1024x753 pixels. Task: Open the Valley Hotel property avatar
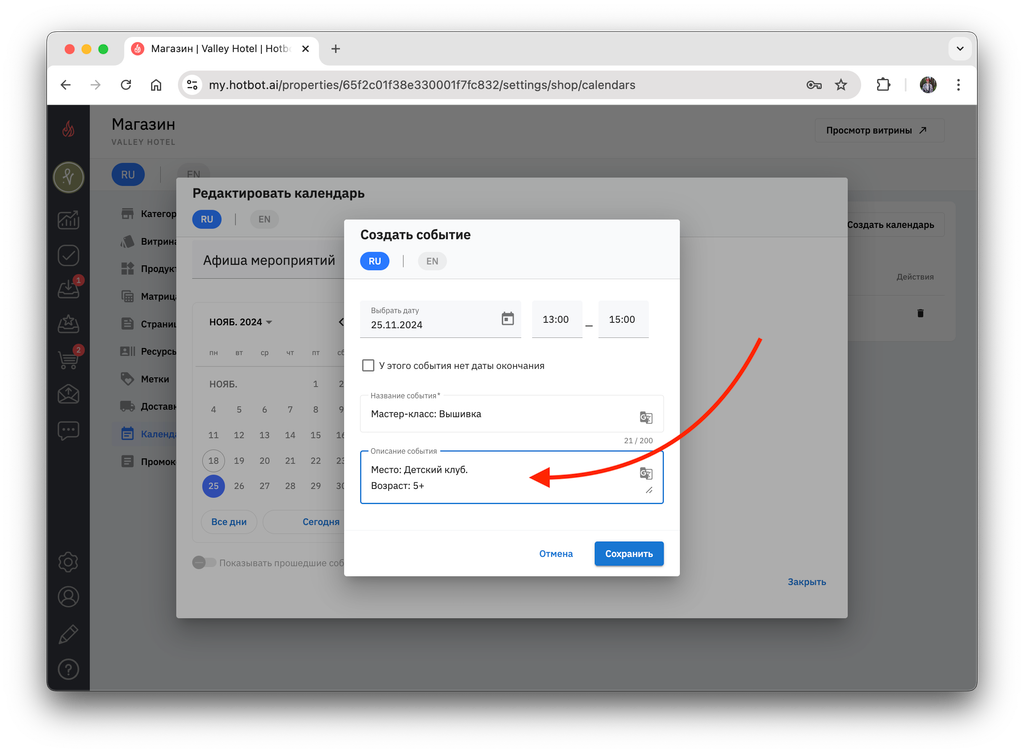(x=69, y=177)
